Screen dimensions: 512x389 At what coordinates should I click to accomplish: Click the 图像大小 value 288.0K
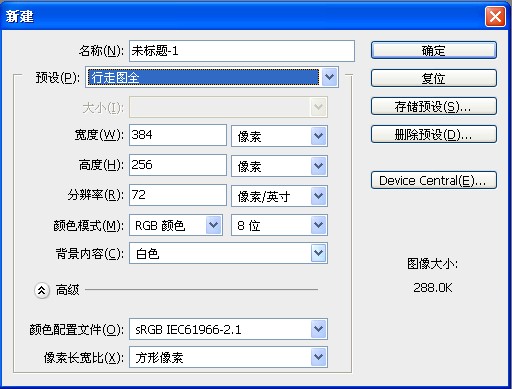point(433,287)
